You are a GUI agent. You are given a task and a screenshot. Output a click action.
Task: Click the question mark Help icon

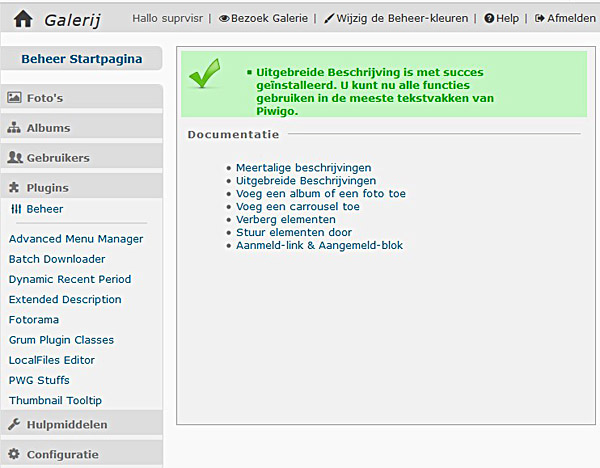tap(489, 18)
